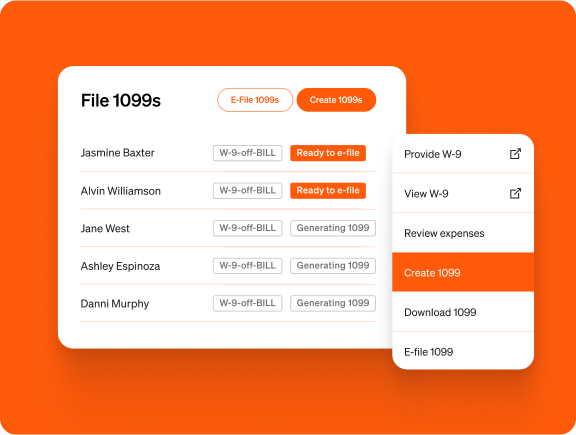Click the File 1099s heading
Viewport: 576px width, 435px height.
(121, 100)
